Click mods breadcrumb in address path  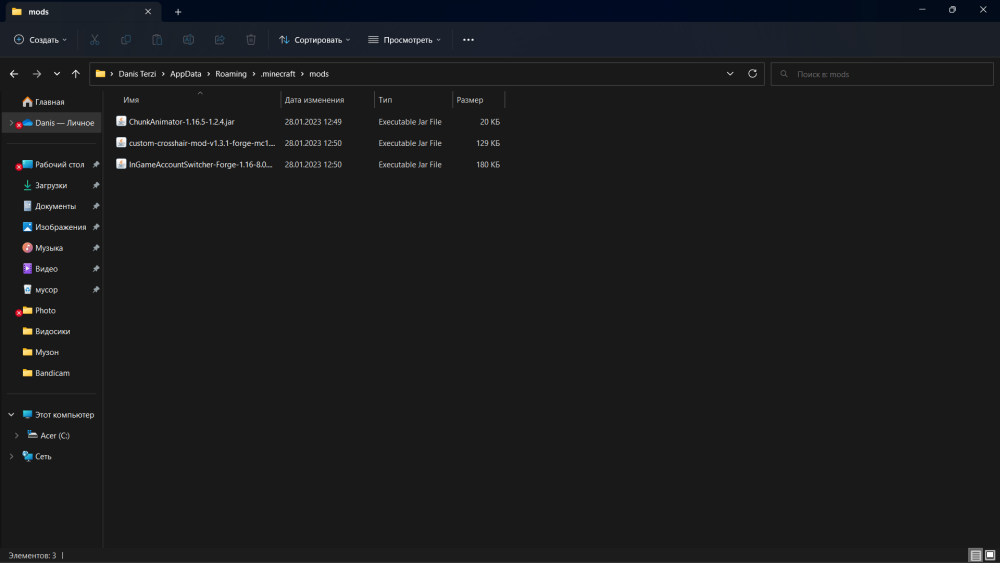(319, 74)
